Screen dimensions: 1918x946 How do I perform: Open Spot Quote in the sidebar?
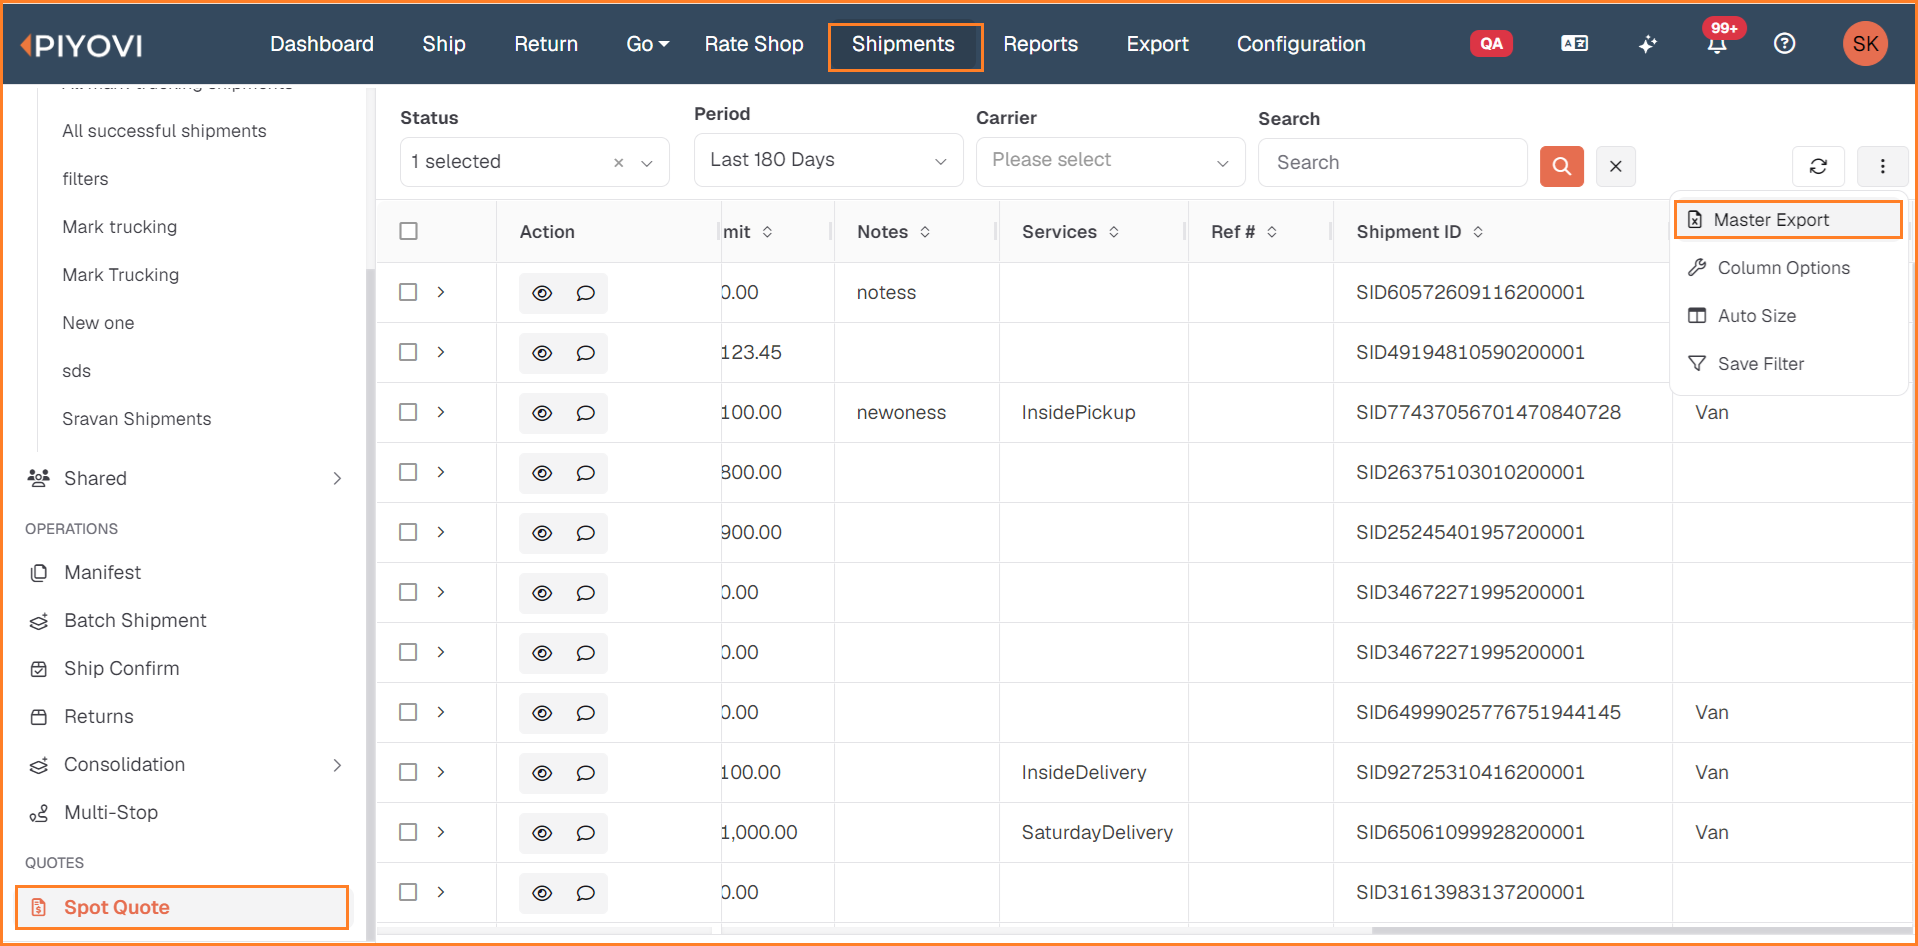coord(182,907)
